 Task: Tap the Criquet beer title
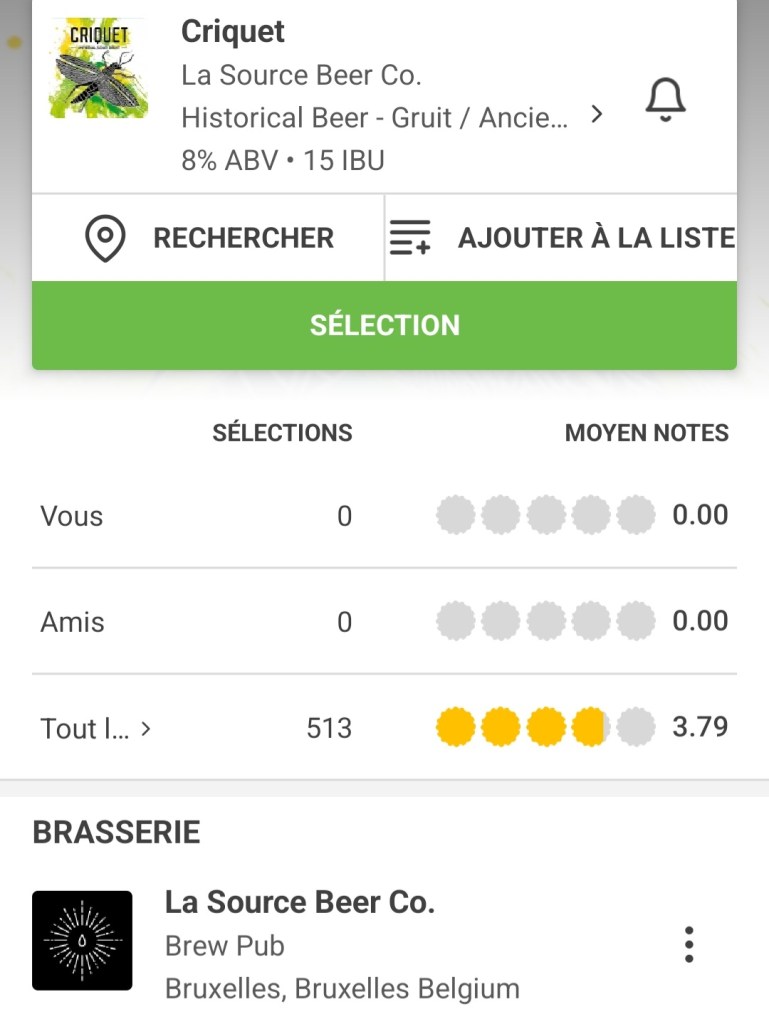tap(233, 32)
